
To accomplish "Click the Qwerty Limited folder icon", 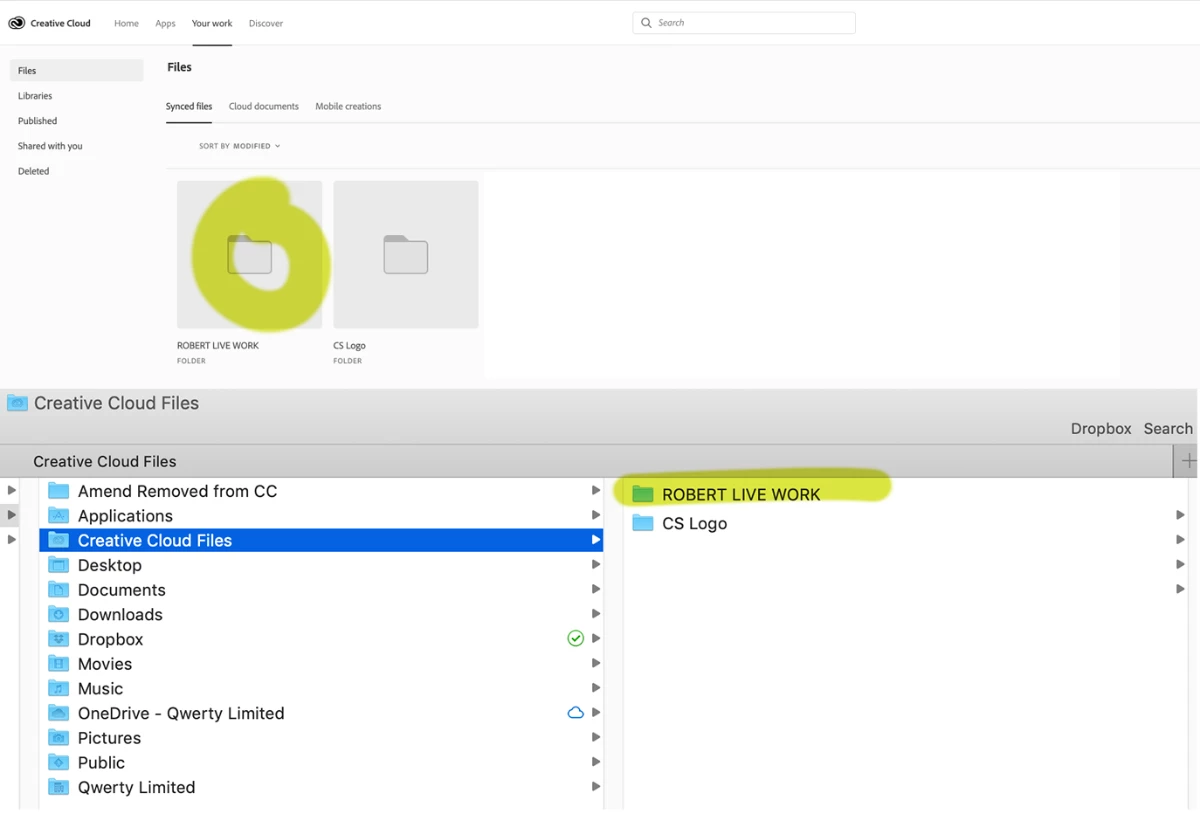I will (x=59, y=787).
